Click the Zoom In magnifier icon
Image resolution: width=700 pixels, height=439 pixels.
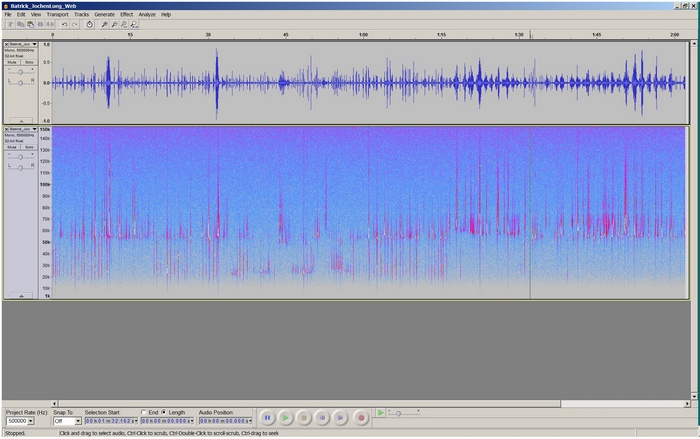104,25
